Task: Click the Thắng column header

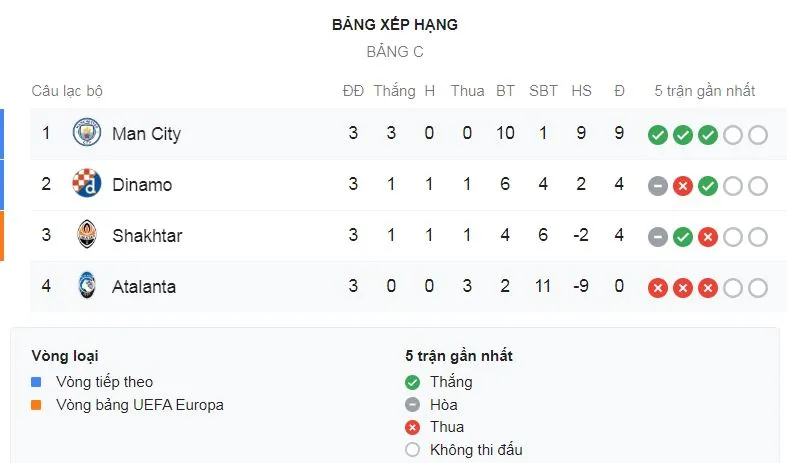Action: pyautogui.click(x=394, y=91)
